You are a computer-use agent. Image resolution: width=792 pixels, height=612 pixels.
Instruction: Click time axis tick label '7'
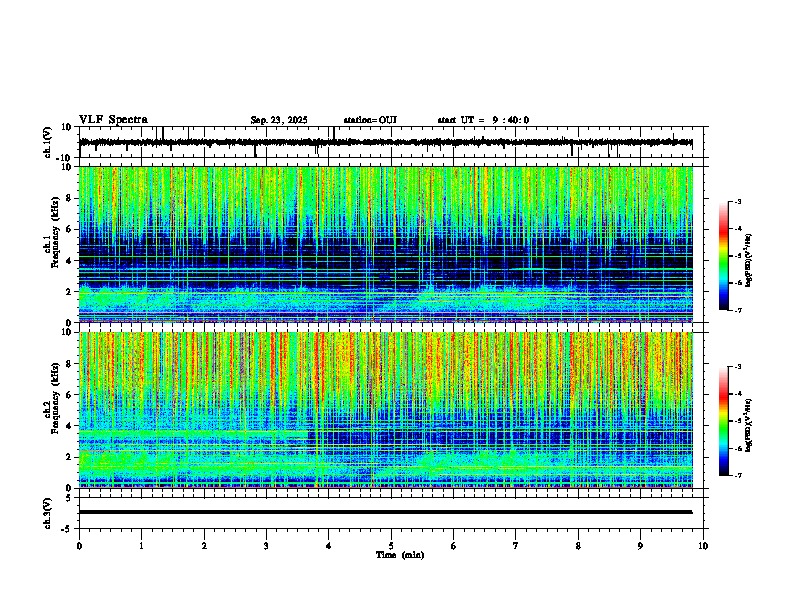pos(516,546)
